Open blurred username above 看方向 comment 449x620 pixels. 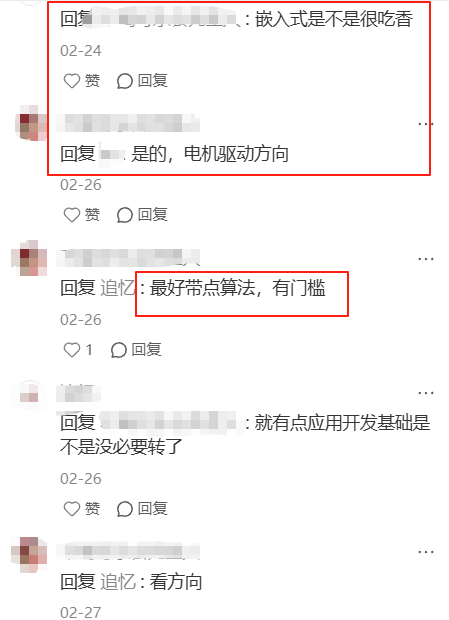[128, 551]
